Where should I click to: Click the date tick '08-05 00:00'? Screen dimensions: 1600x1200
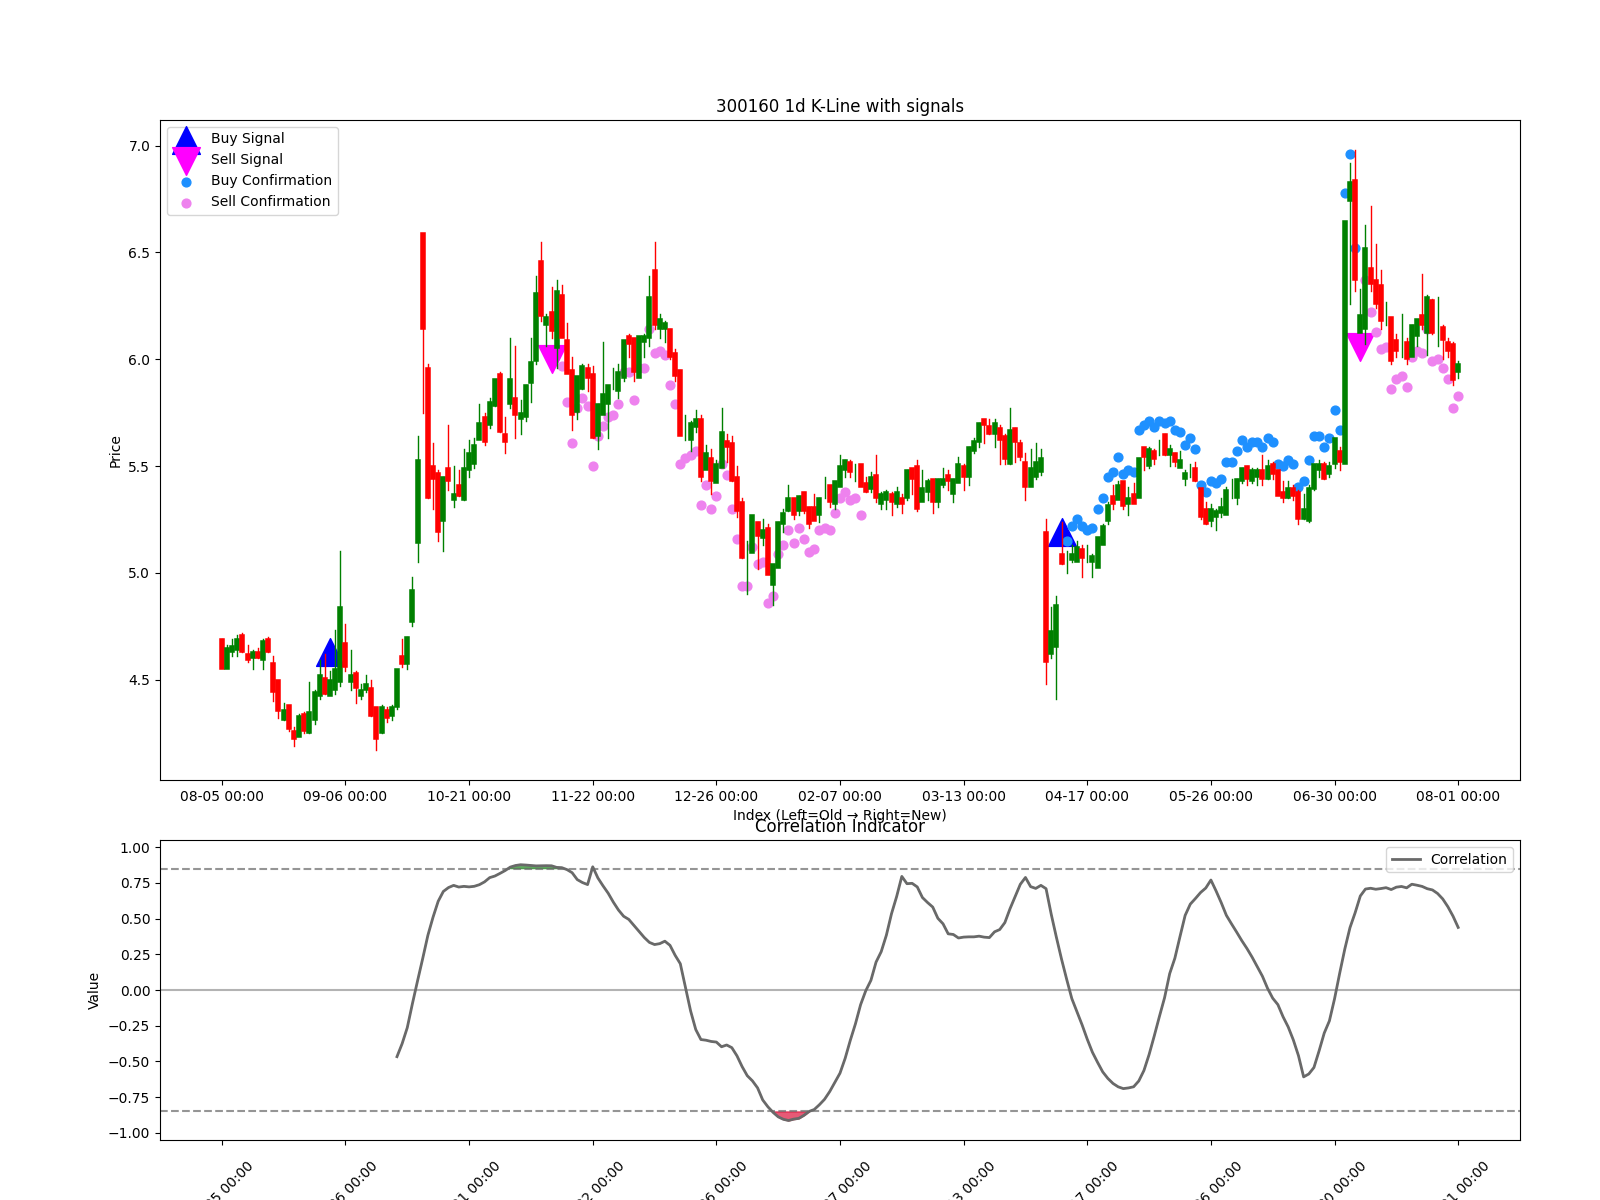222,796
